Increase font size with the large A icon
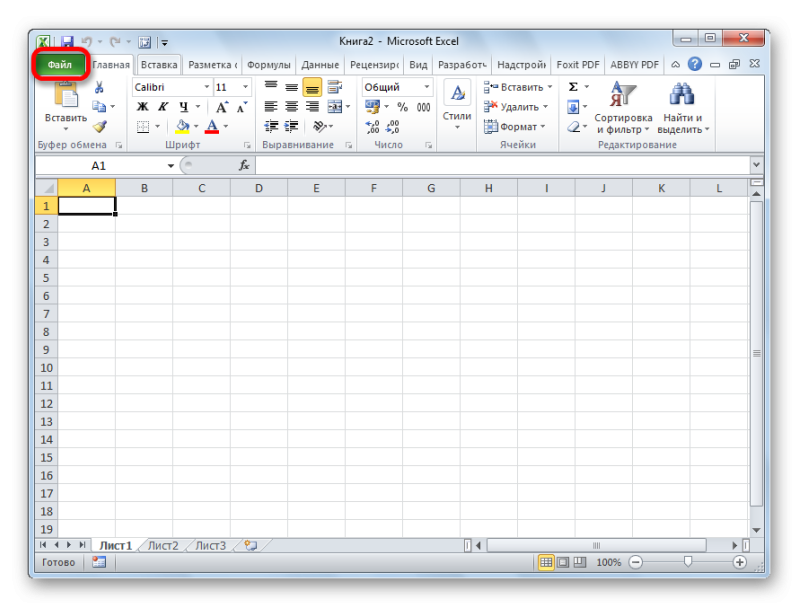 tap(222, 107)
